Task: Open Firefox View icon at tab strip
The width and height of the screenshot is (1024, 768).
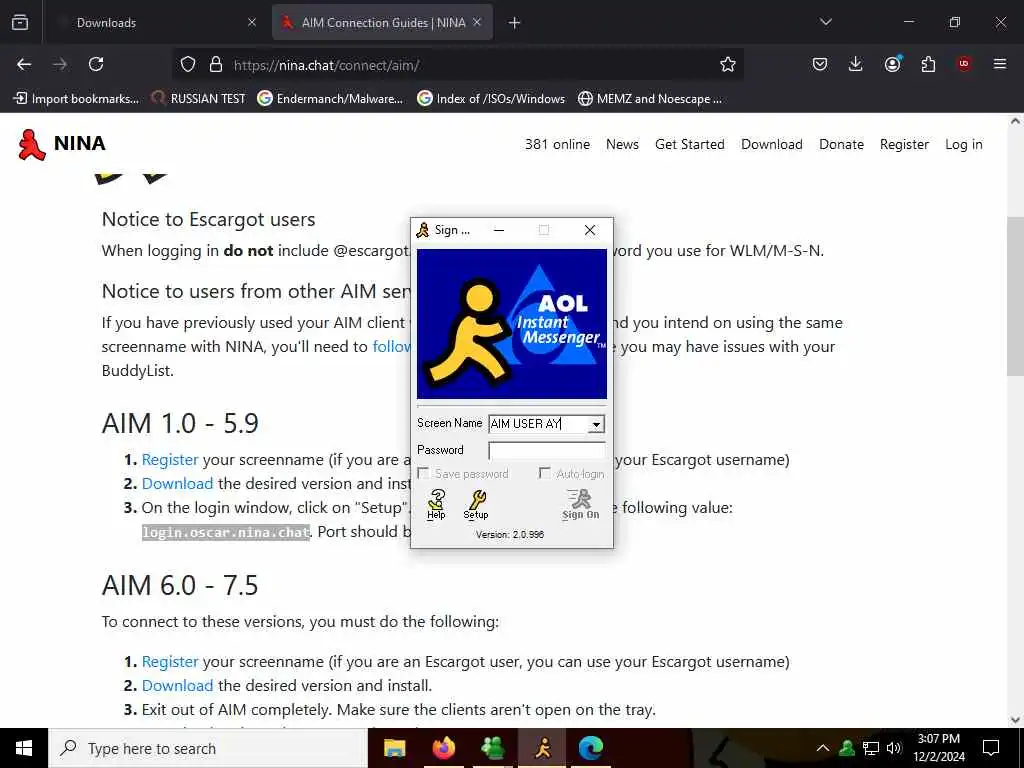Action: pos(20,22)
